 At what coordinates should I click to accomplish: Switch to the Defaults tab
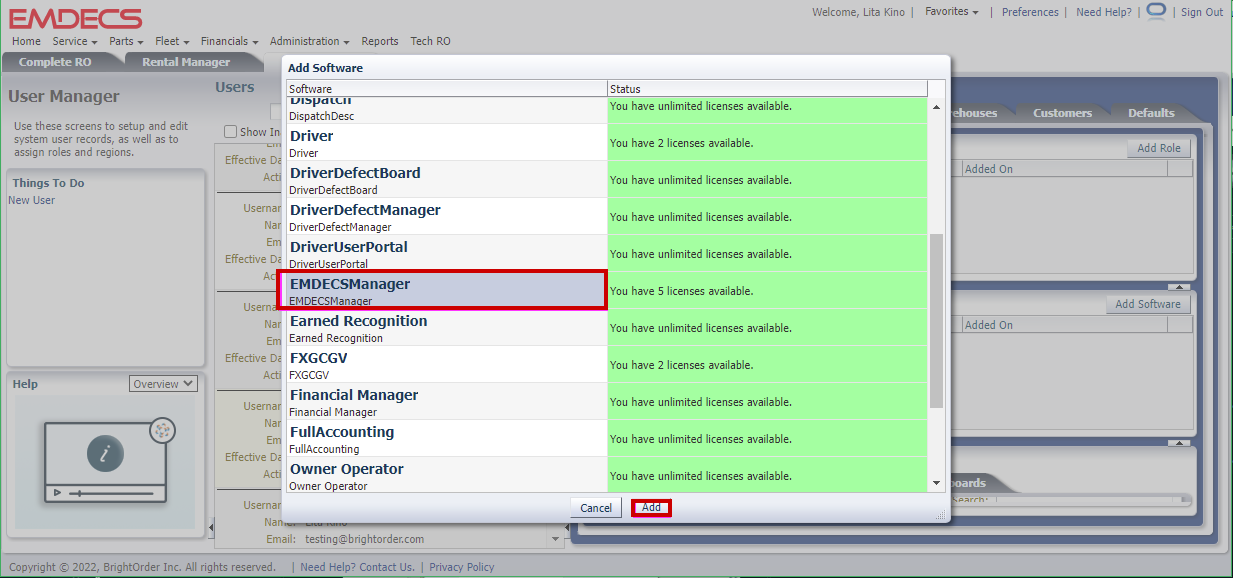click(1151, 113)
